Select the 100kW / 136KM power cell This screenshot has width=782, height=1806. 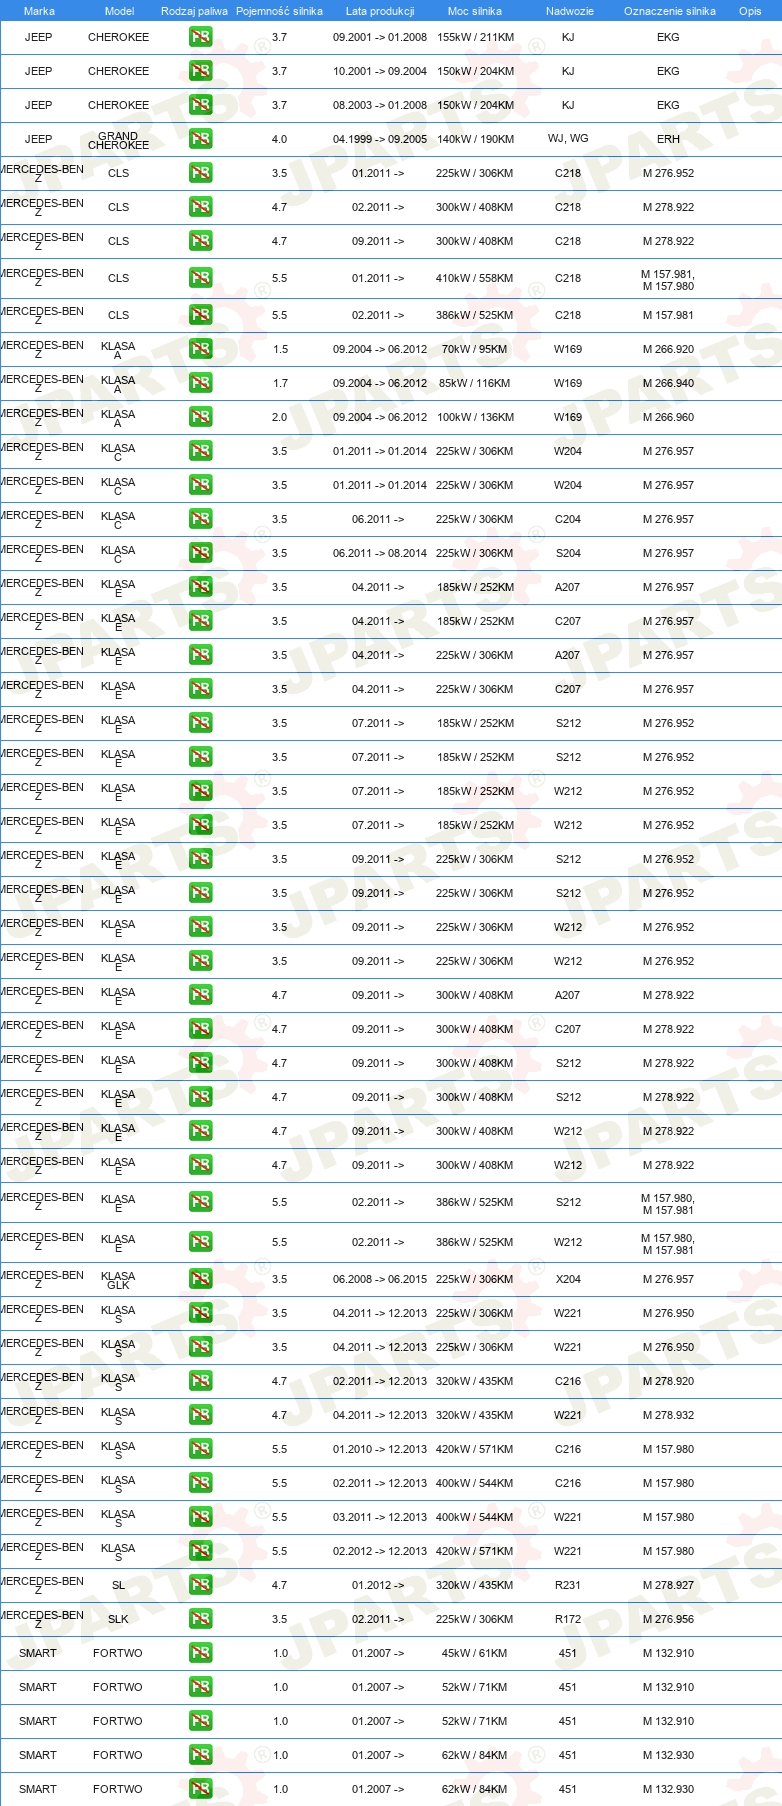pos(475,417)
